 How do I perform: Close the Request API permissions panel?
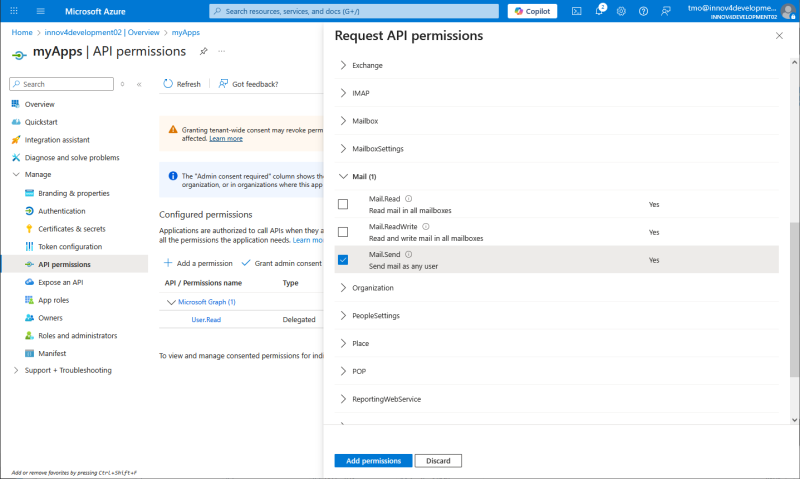pyautogui.click(x=779, y=36)
